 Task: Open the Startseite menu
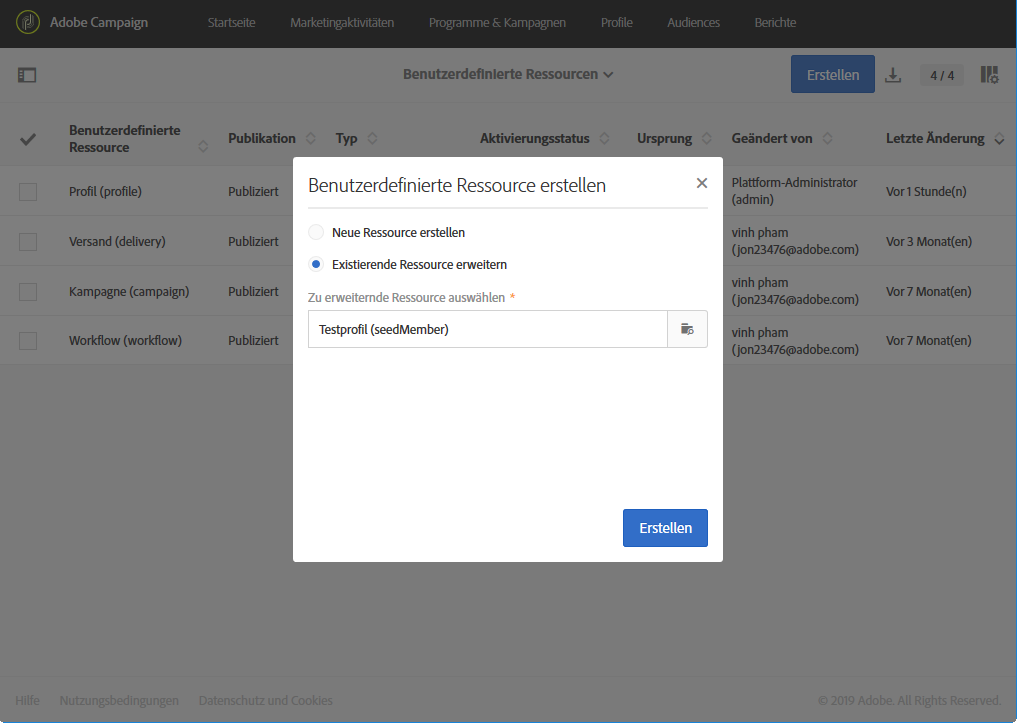pyautogui.click(x=232, y=23)
